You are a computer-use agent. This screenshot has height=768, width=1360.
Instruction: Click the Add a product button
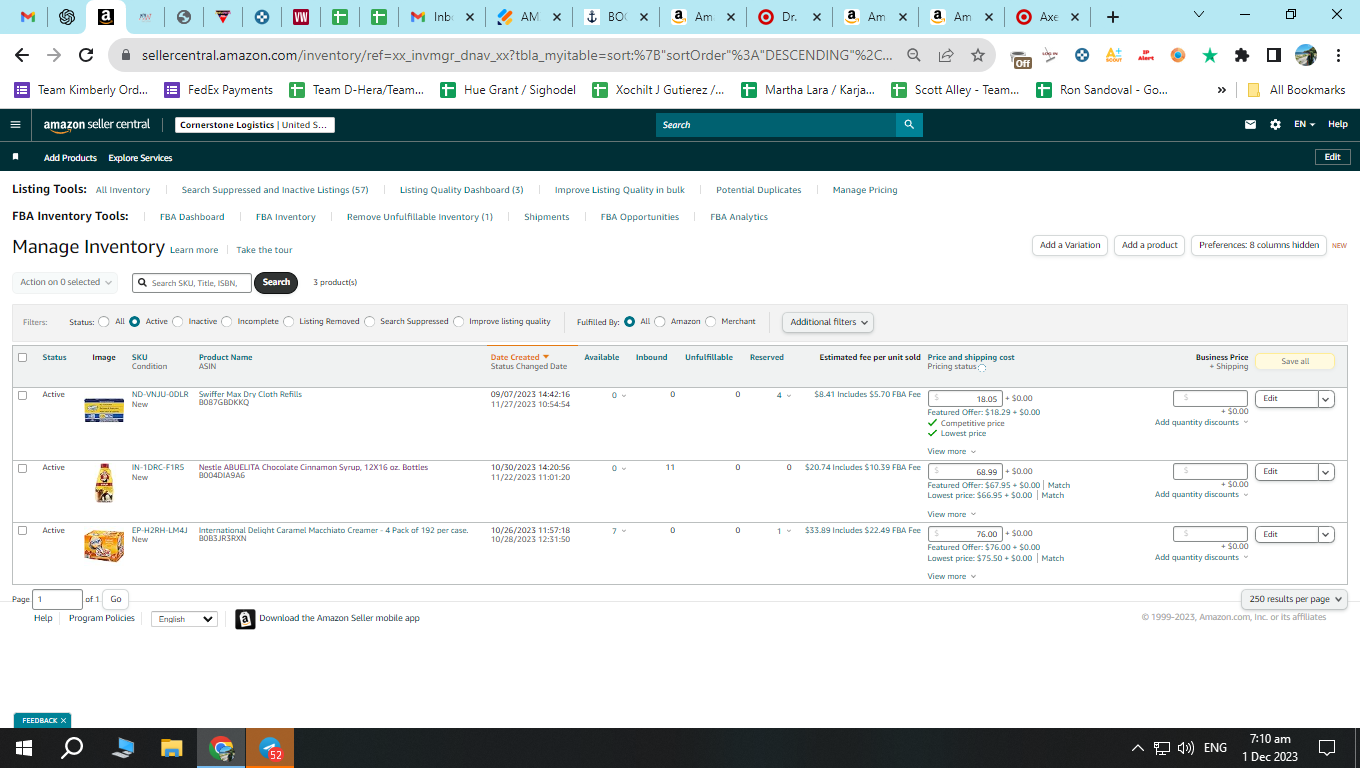tap(1150, 245)
